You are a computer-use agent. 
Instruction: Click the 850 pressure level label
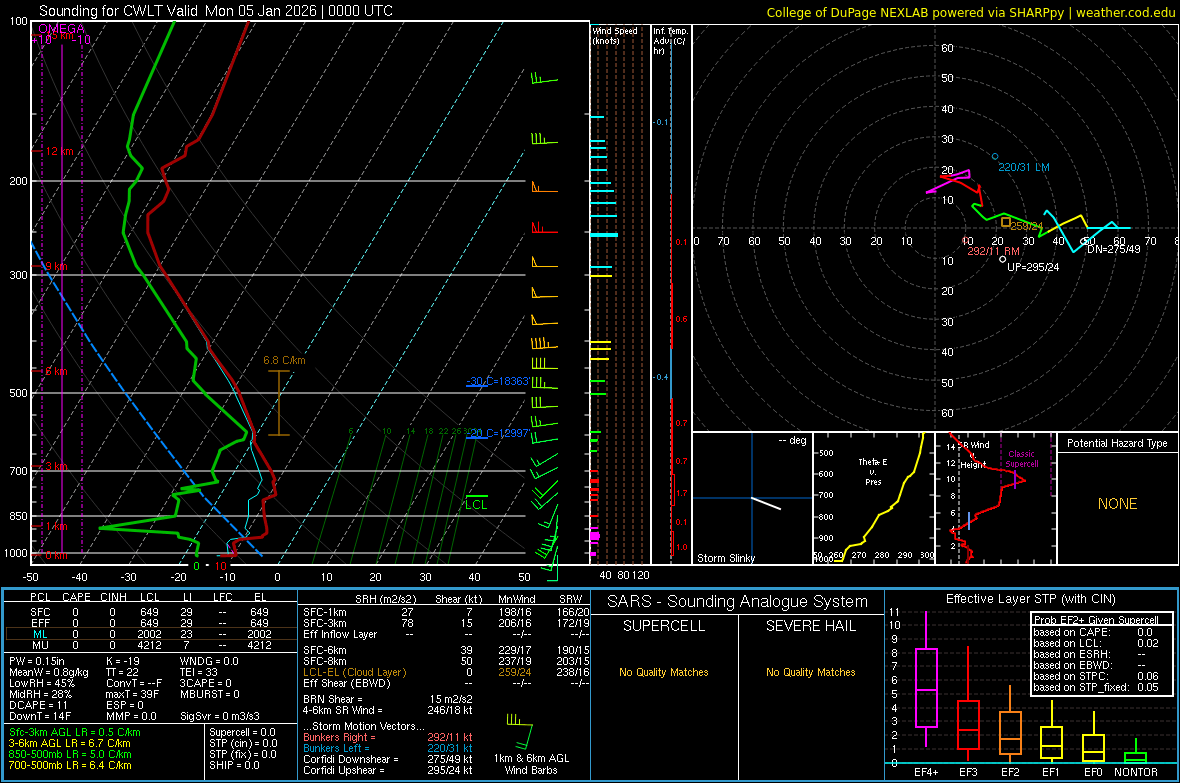click(18, 516)
